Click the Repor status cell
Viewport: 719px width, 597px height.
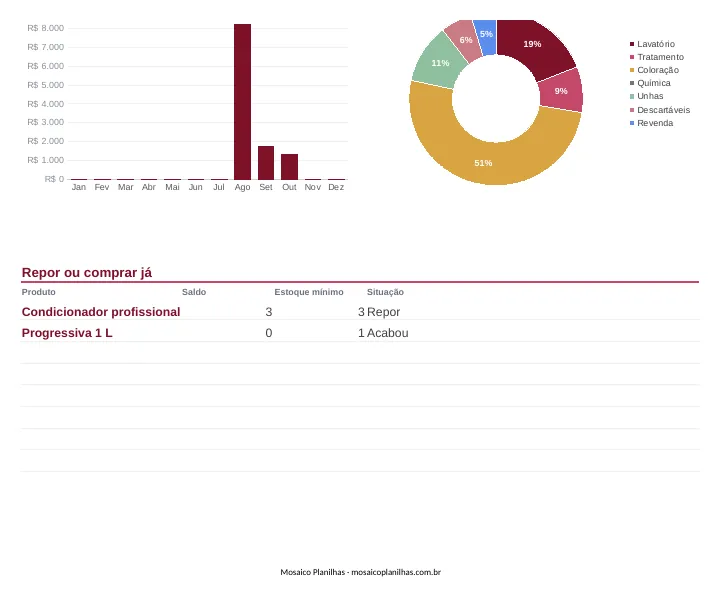click(x=383, y=312)
